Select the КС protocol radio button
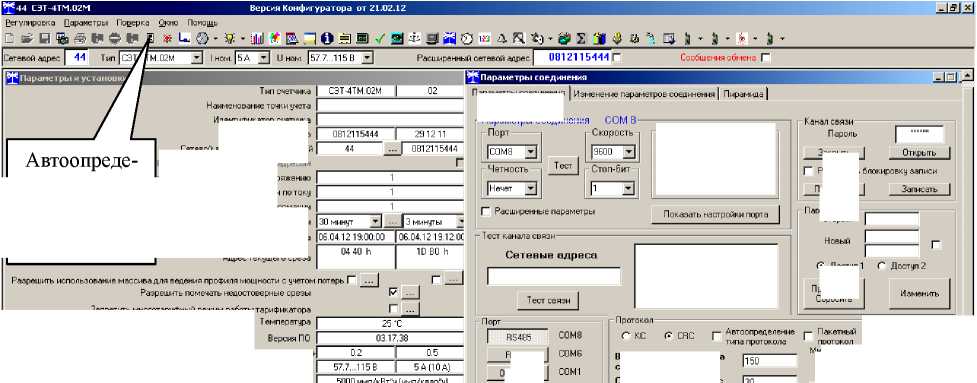The width and height of the screenshot is (977, 383). coord(626,336)
